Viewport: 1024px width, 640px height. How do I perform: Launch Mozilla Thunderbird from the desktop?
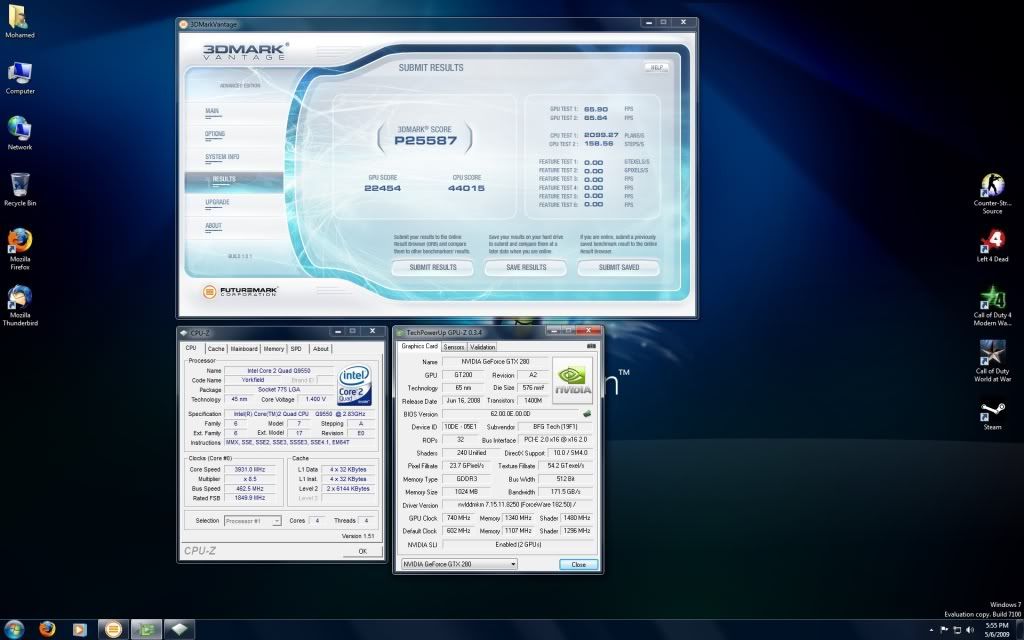(20, 305)
